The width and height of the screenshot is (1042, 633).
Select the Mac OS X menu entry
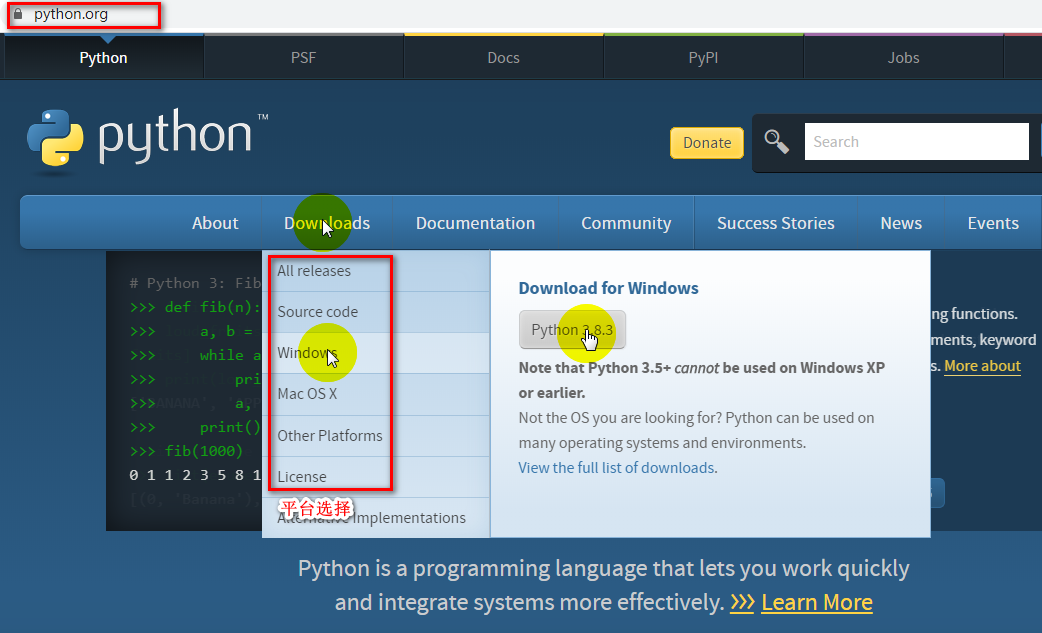(305, 394)
